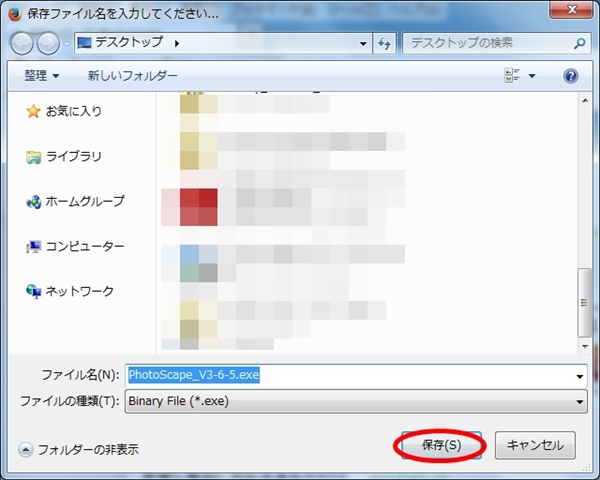Expand the arrow after デスクトップ breadcrumb
The width and height of the screenshot is (600, 480).
(x=177, y=44)
